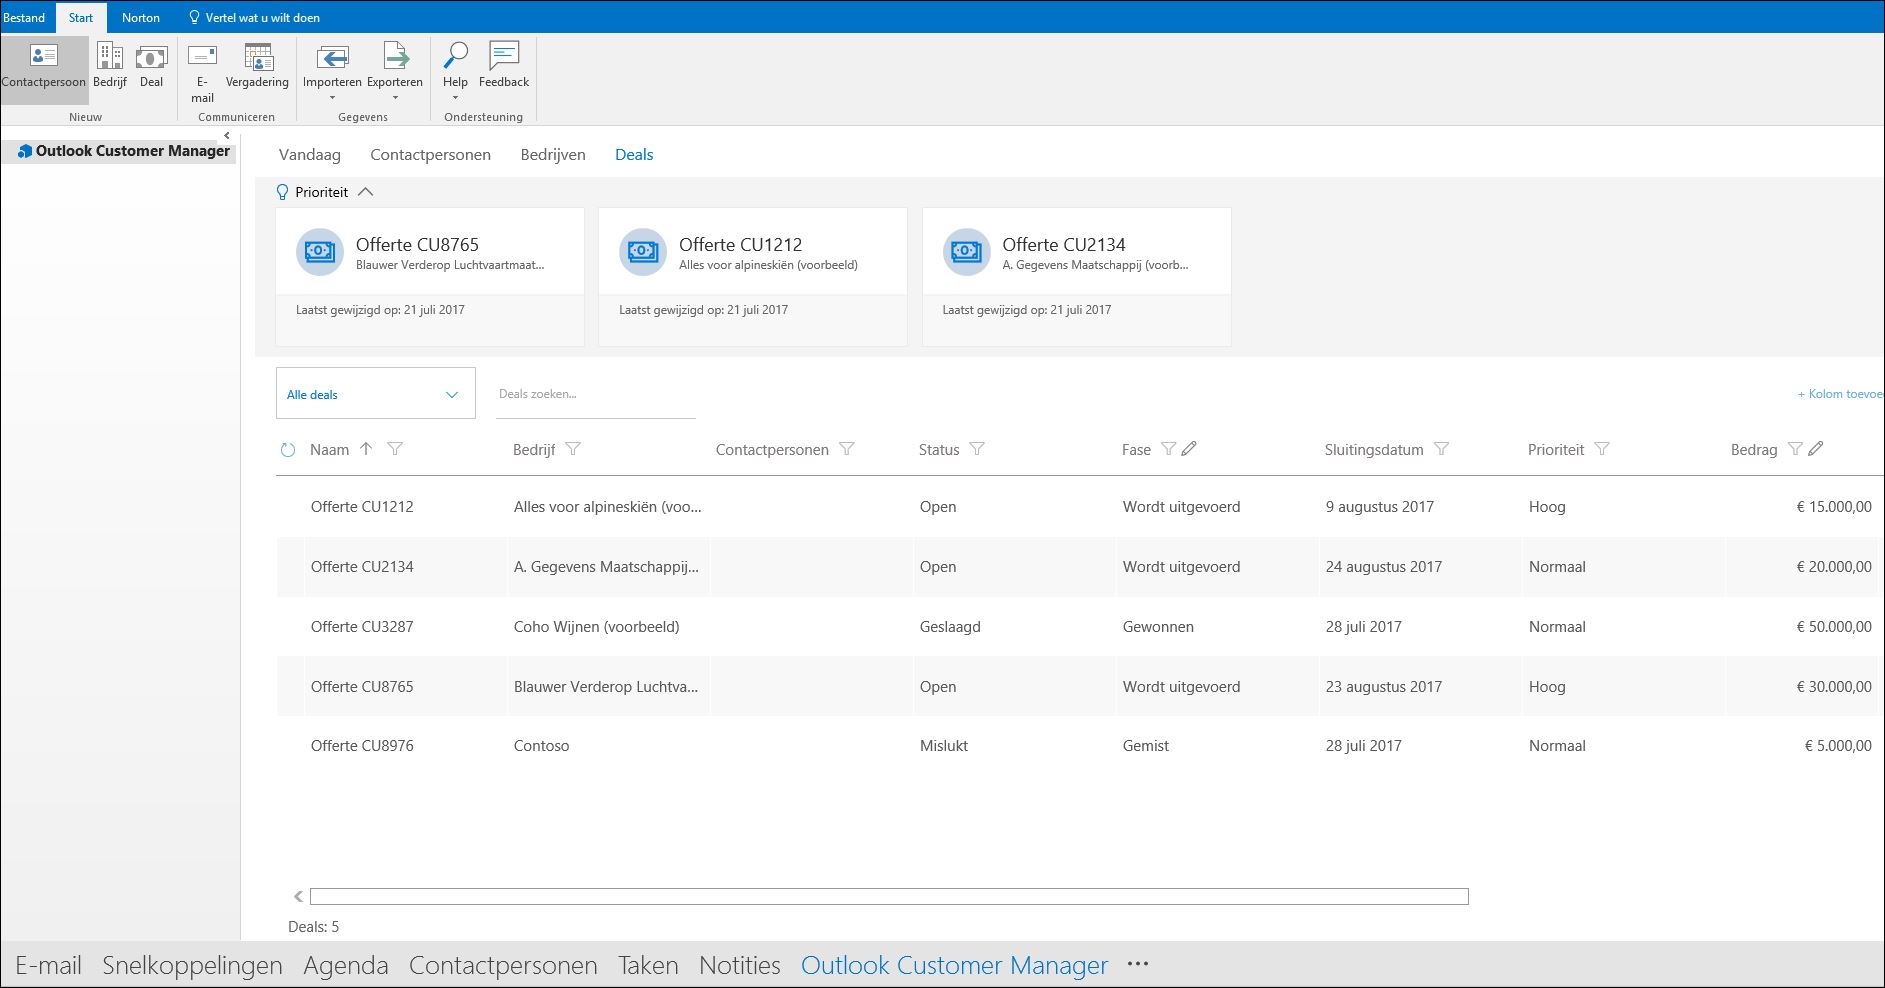Select Outlook Customer Manager in folder pane
1885x988 pixels.
124,151
